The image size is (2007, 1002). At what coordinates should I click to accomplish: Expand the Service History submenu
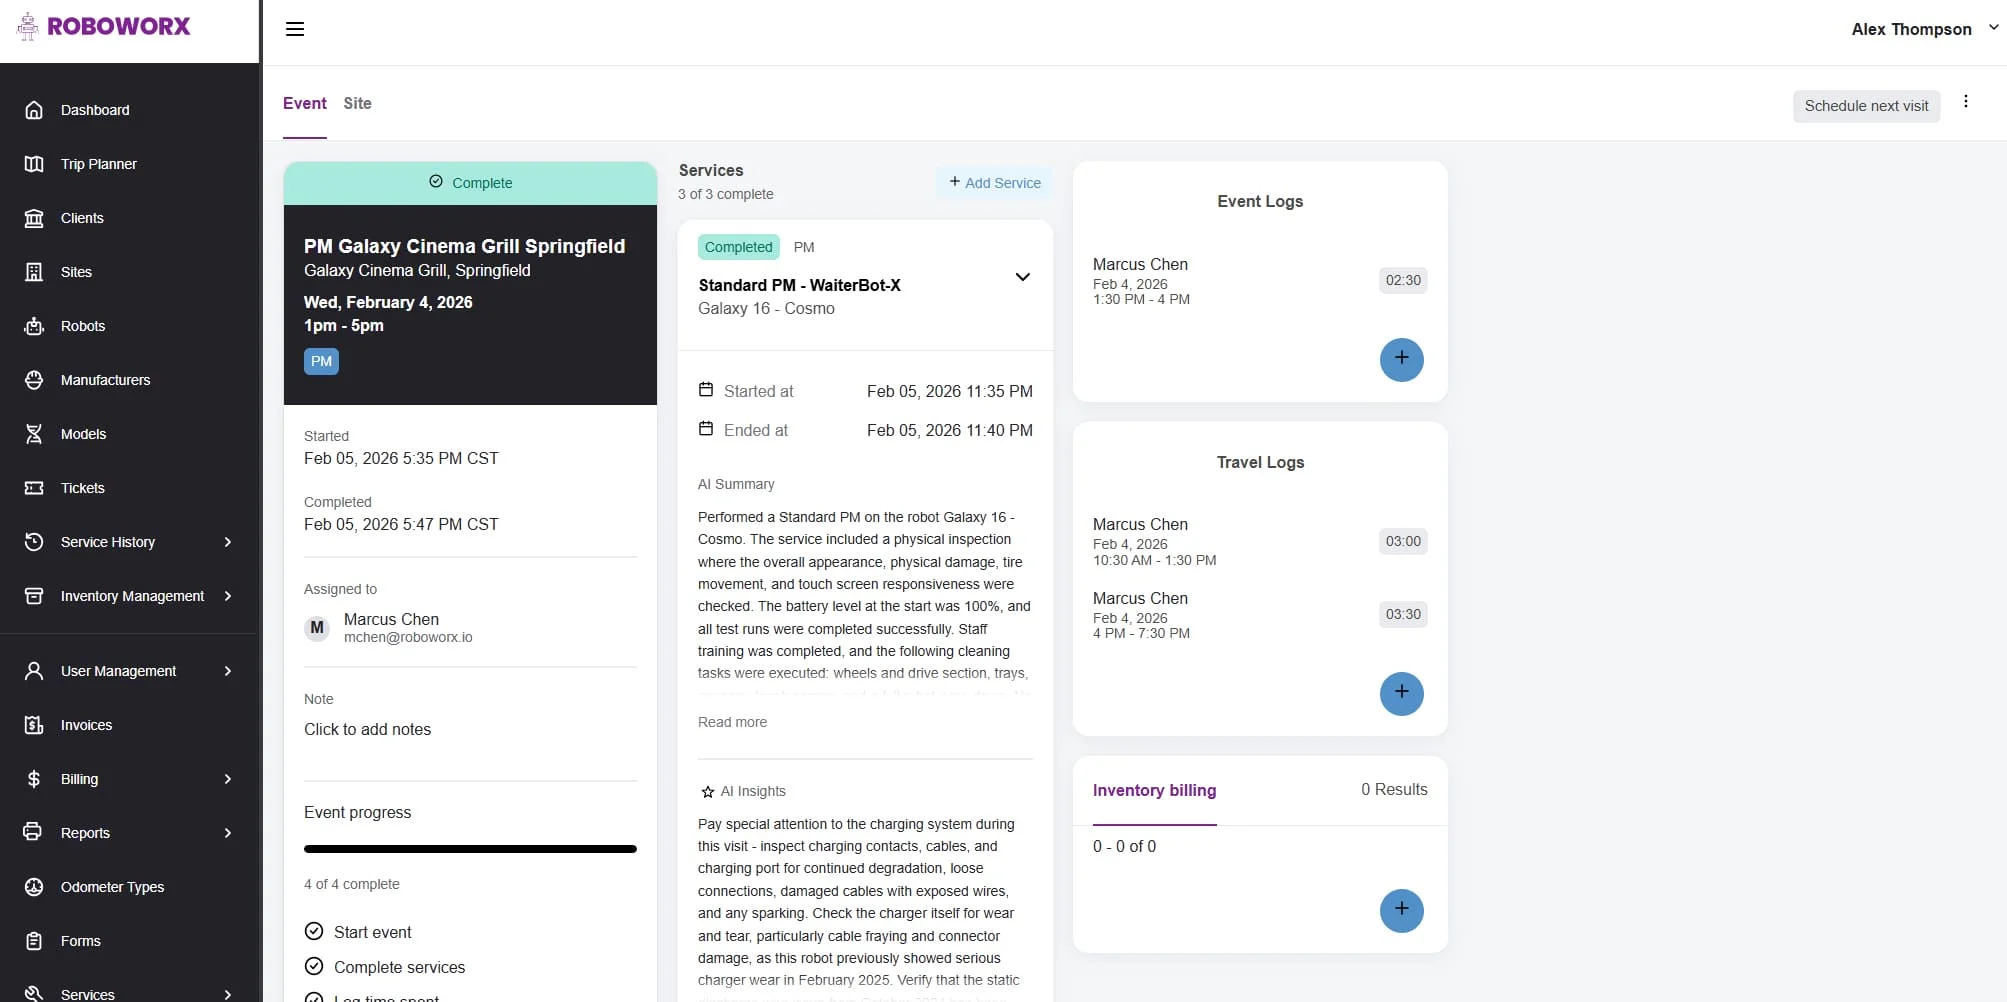[x=228, y=542]
